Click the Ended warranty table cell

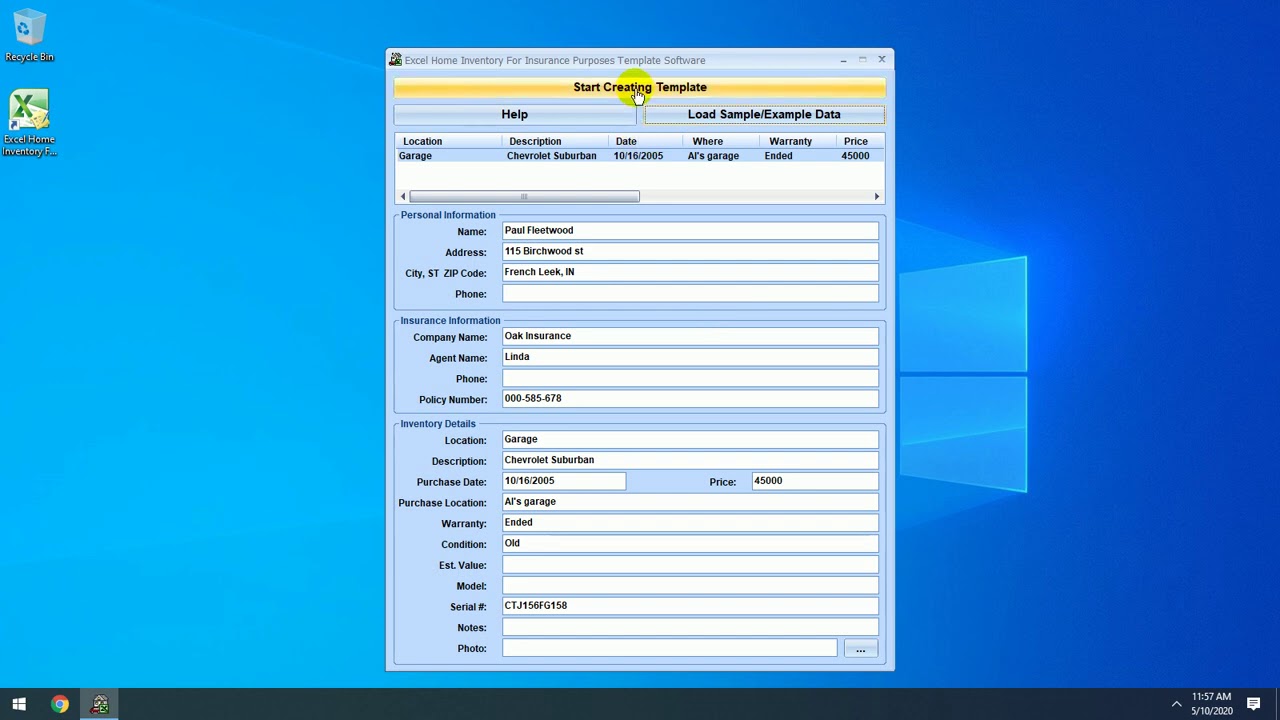778,156
